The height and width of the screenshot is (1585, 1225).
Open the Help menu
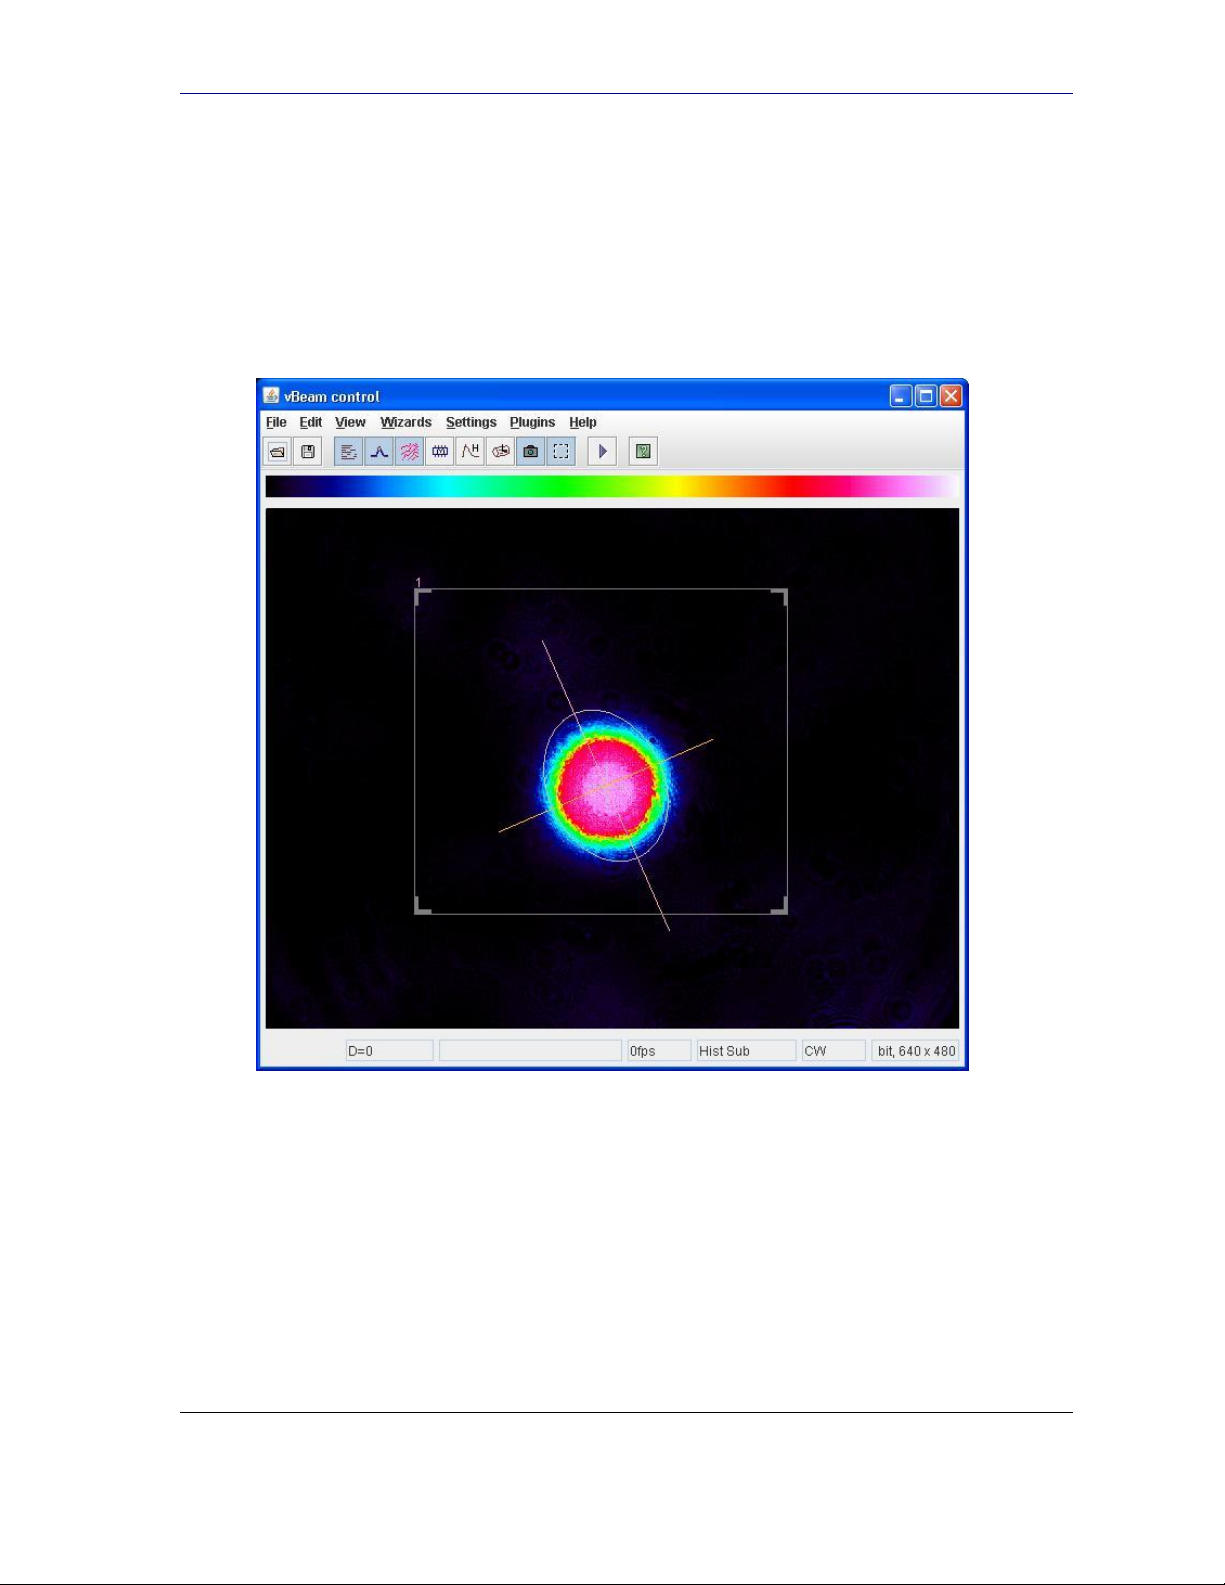583,422
